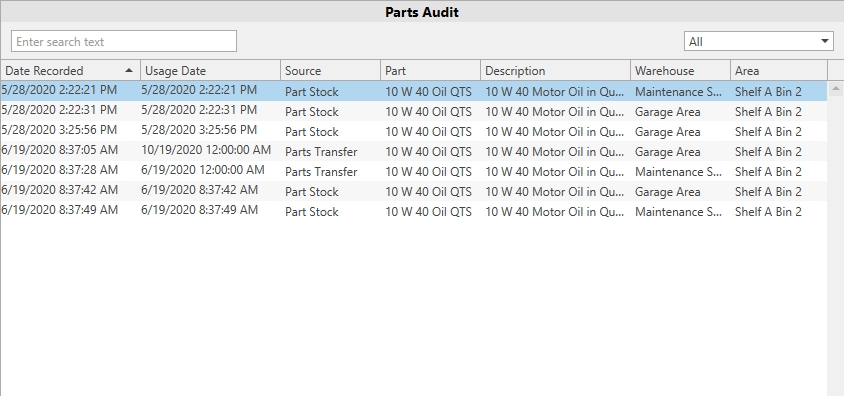Image resolution: width=844 pixels, height=396 pixels.
Task: Click 10 W 40 Oil QTS in 8:37:42 AM row
Action: (428, 192)
